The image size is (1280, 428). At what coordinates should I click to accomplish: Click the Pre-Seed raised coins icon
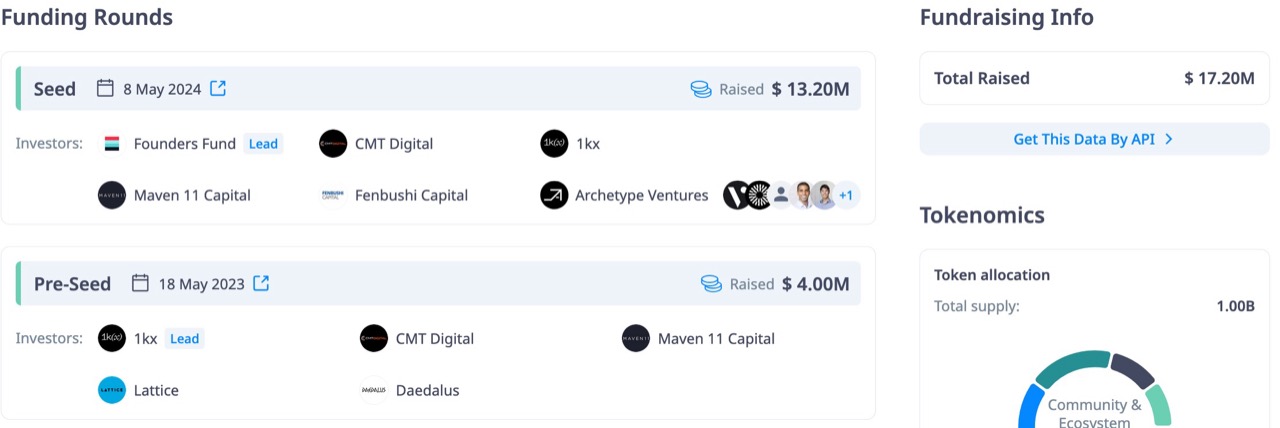(711, 284)
